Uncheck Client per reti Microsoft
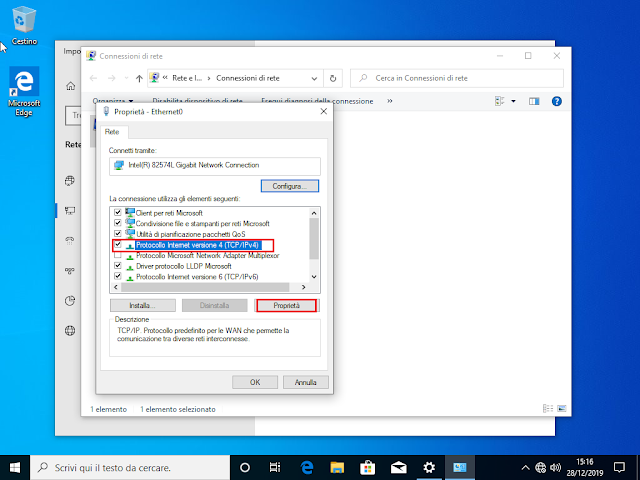 coord(118,212)
